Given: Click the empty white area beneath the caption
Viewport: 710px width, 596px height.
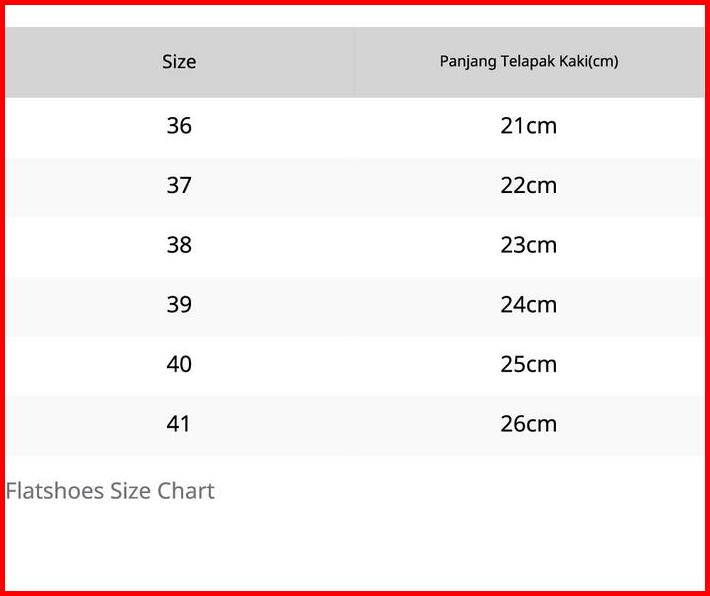Looking at the screenshot, I should click(355, 548).
